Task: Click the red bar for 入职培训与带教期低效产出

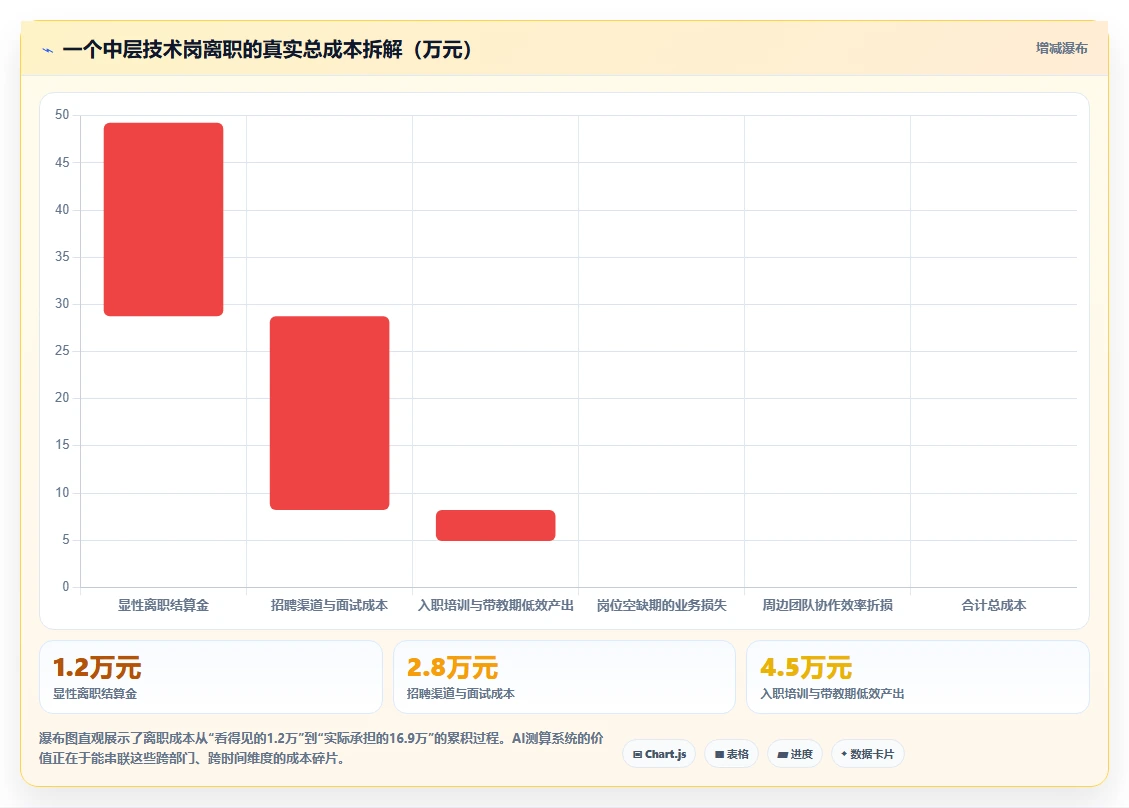Action: pos(495,525)
